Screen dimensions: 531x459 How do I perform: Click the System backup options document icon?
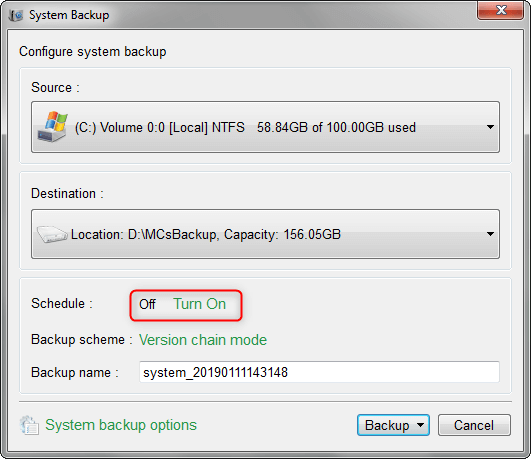coord(29,425)
